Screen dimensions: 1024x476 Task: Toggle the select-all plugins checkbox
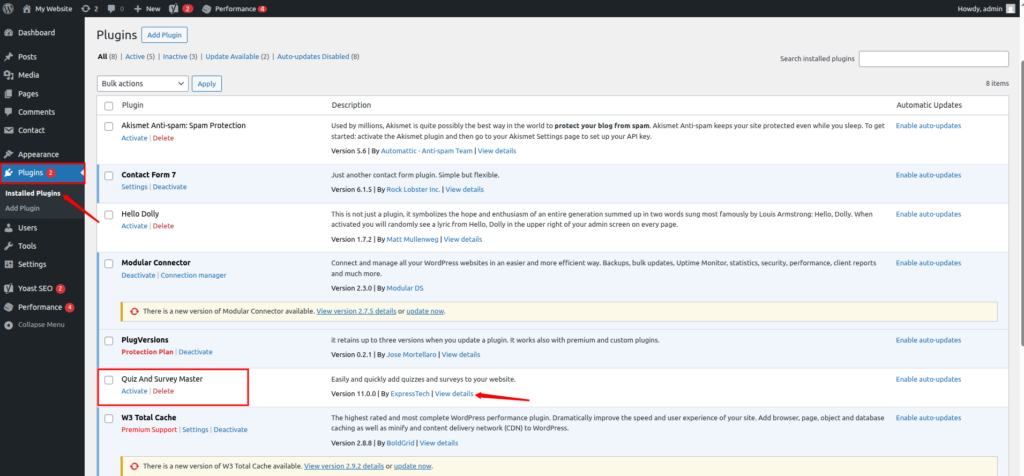109,106
